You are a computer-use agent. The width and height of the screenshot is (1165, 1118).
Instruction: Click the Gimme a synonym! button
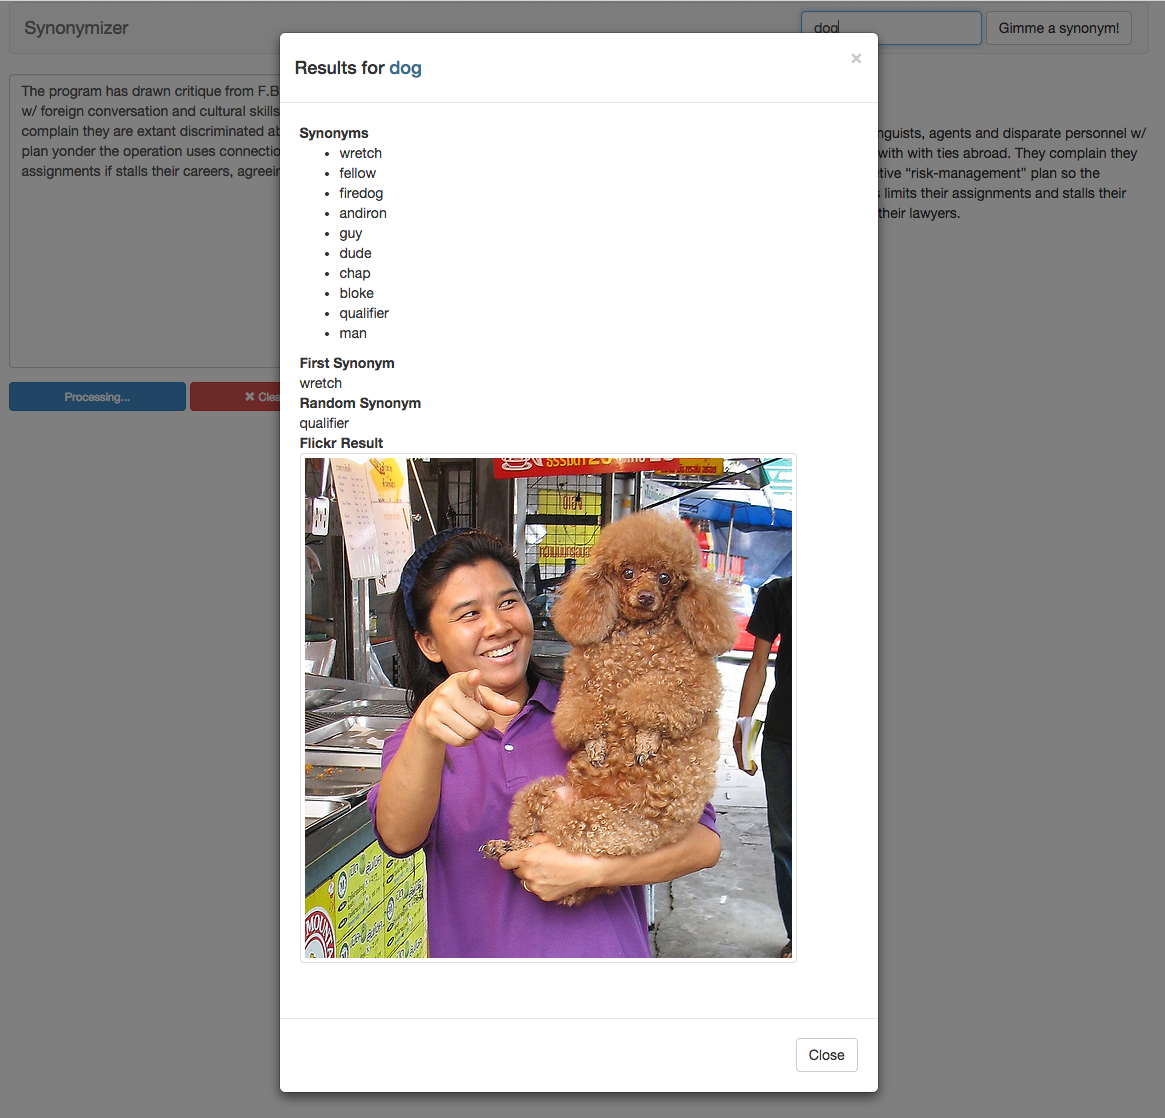tap(1058, 28)
